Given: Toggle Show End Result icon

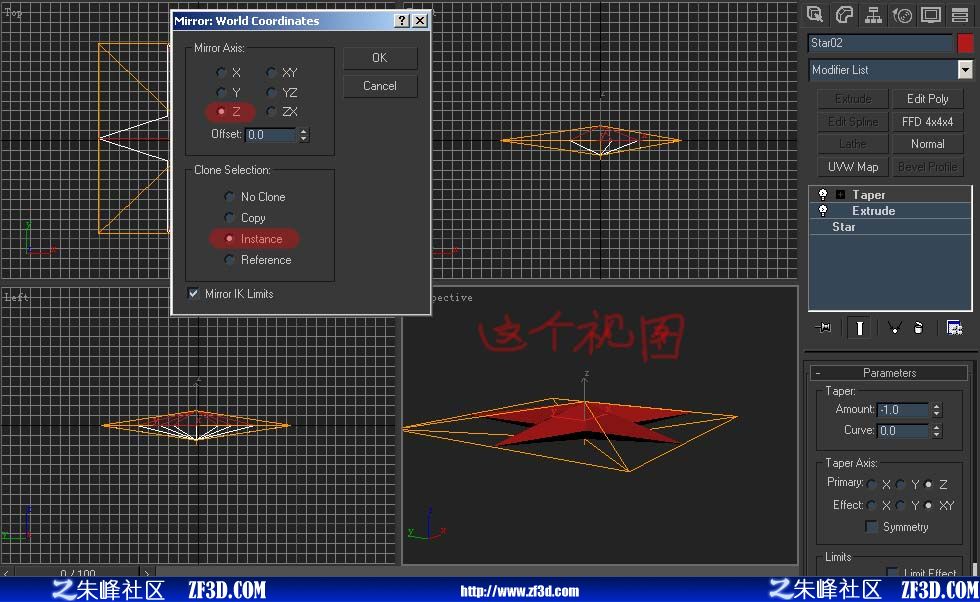Looking at the screenshot, I should [859, 328].
